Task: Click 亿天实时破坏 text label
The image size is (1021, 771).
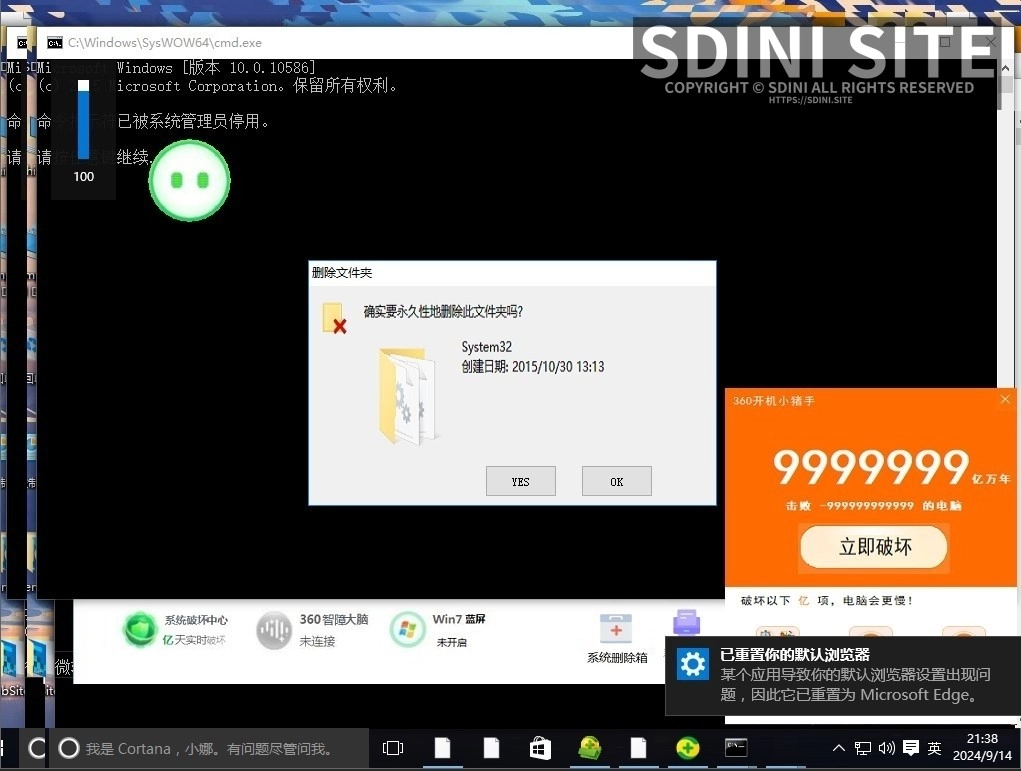Action: click(x=194, y=640)
